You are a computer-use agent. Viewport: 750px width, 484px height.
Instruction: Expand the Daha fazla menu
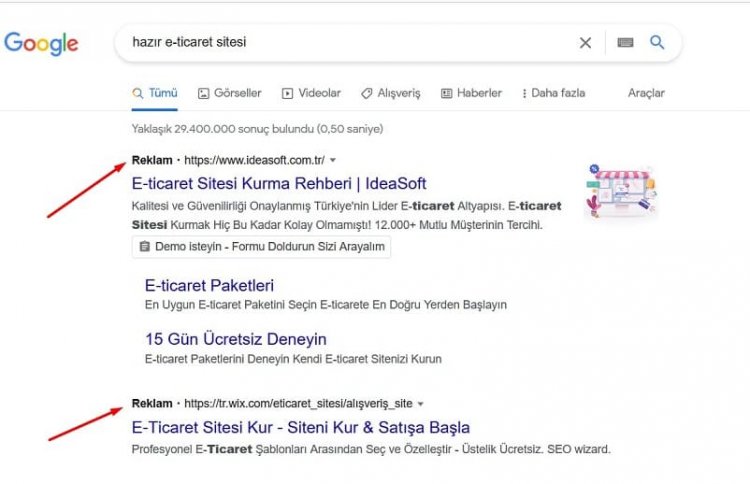553,93
